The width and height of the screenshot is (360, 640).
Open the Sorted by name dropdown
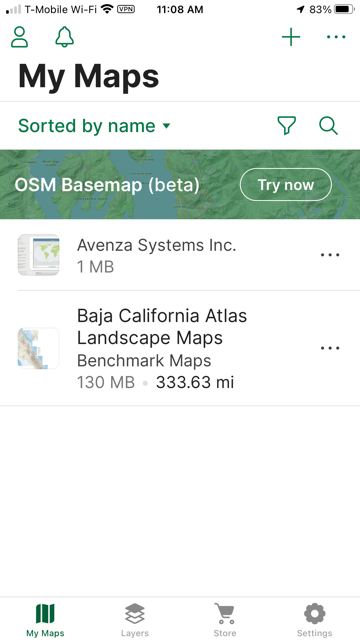point(94,126)
